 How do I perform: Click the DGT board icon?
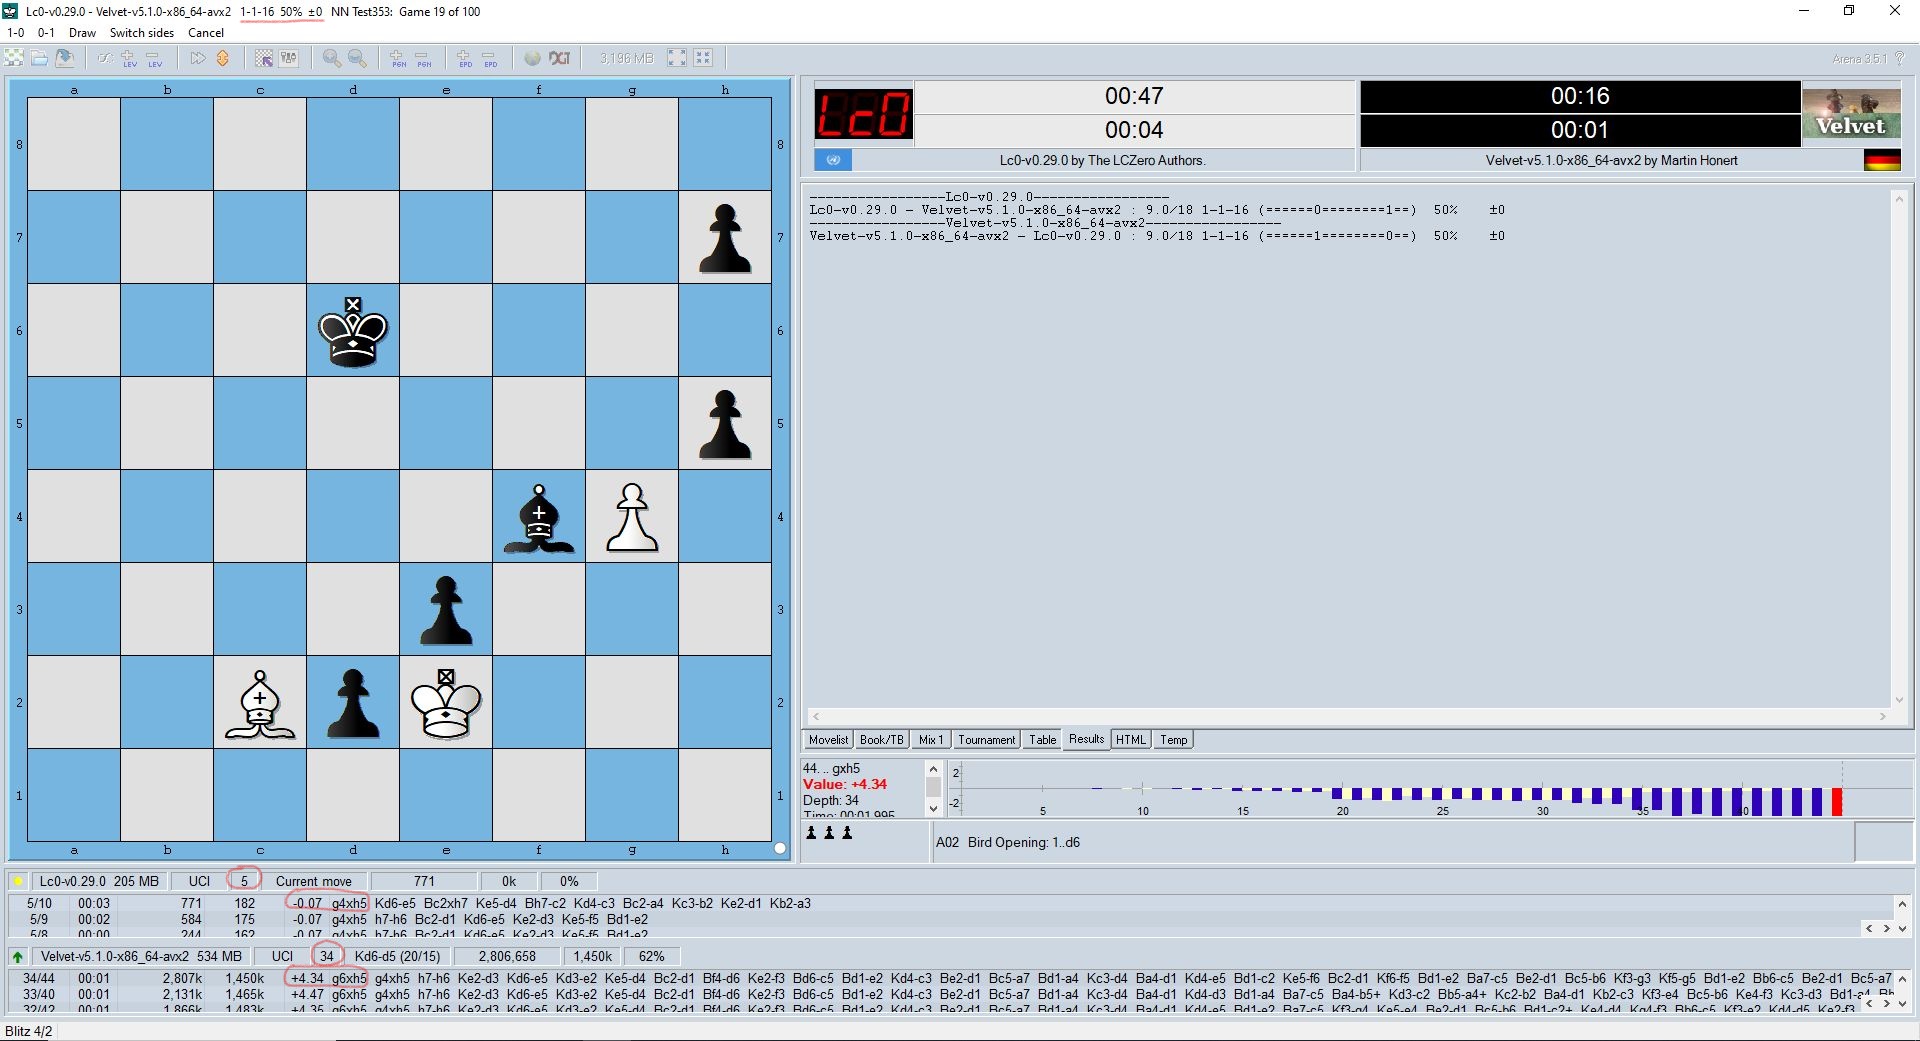(560, 58)
